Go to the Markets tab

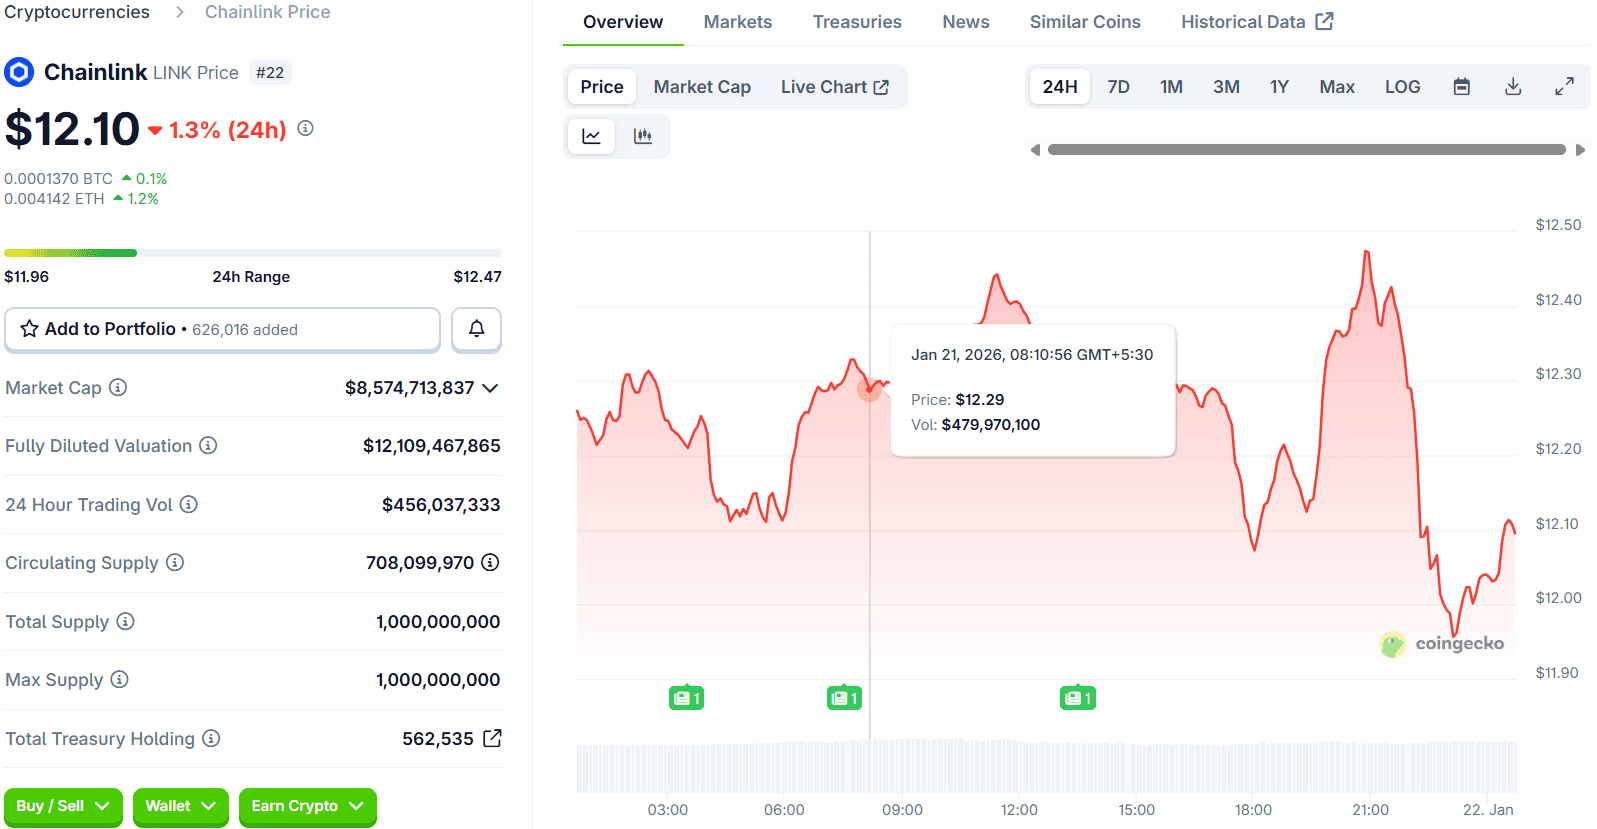click(x=737, y=22)
